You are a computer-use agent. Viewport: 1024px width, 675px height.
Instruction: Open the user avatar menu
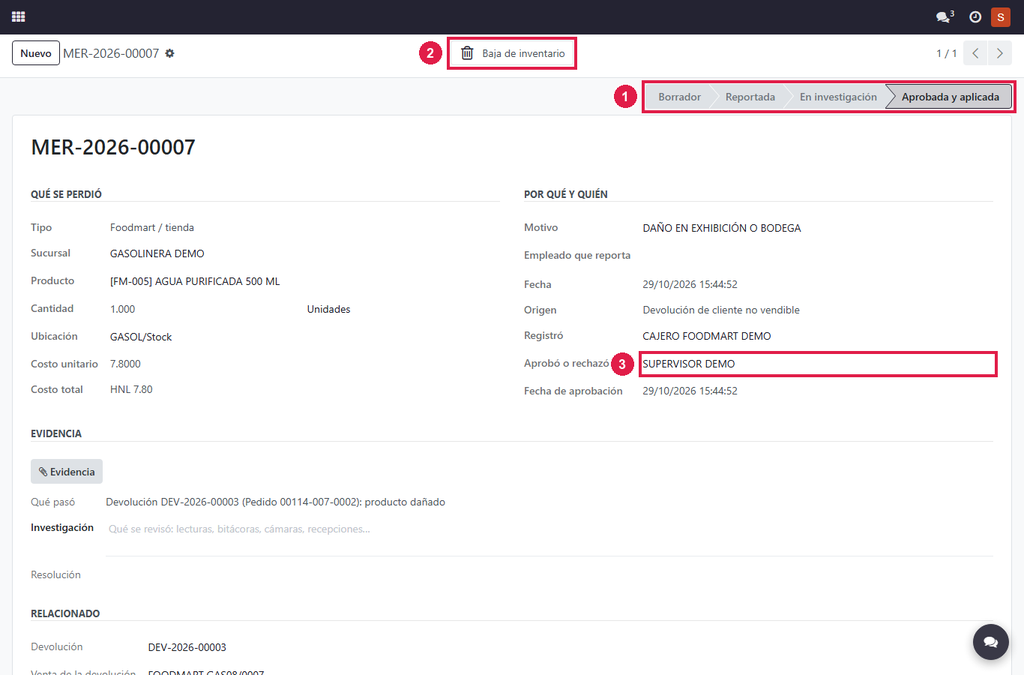pos(1000,17)
